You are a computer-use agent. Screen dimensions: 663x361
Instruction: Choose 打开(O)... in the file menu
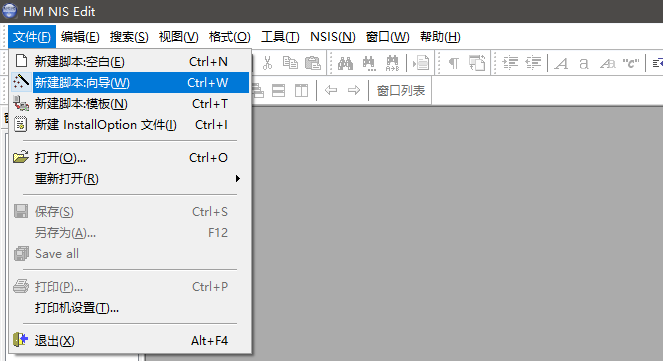(130, 158)
